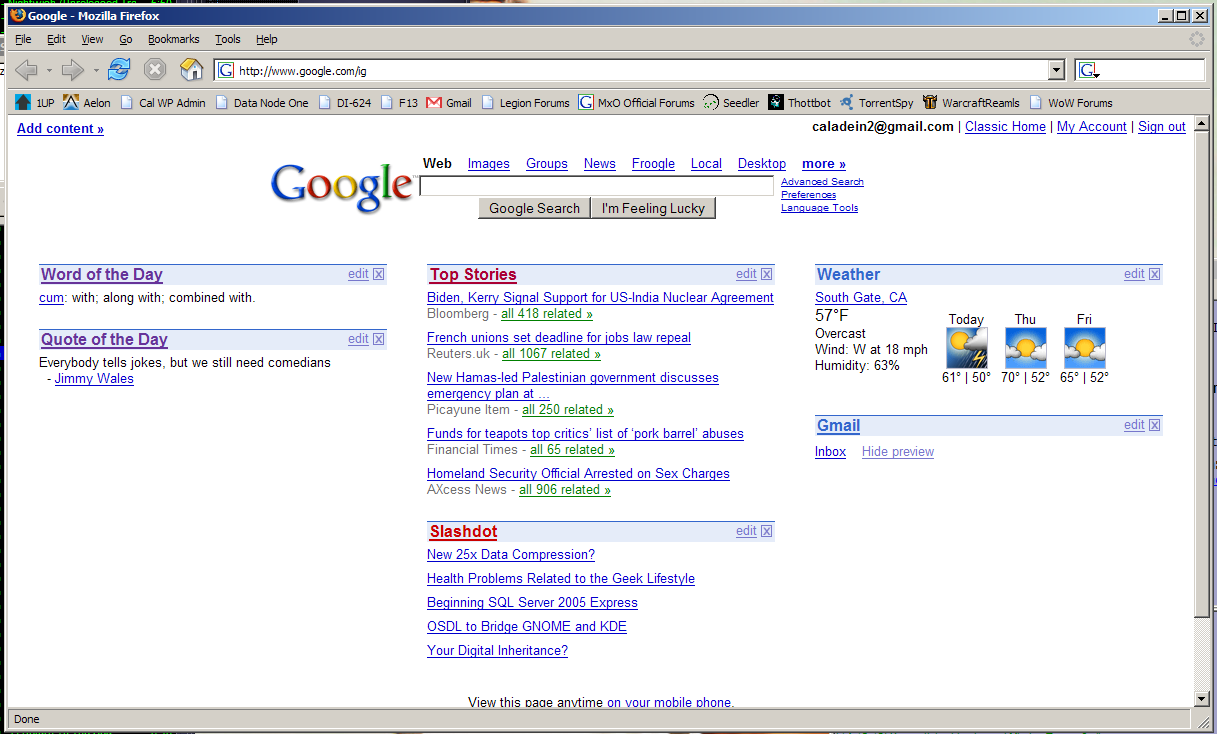1217x734 pixels.
Task: Open the File menu
Action: 23,39
